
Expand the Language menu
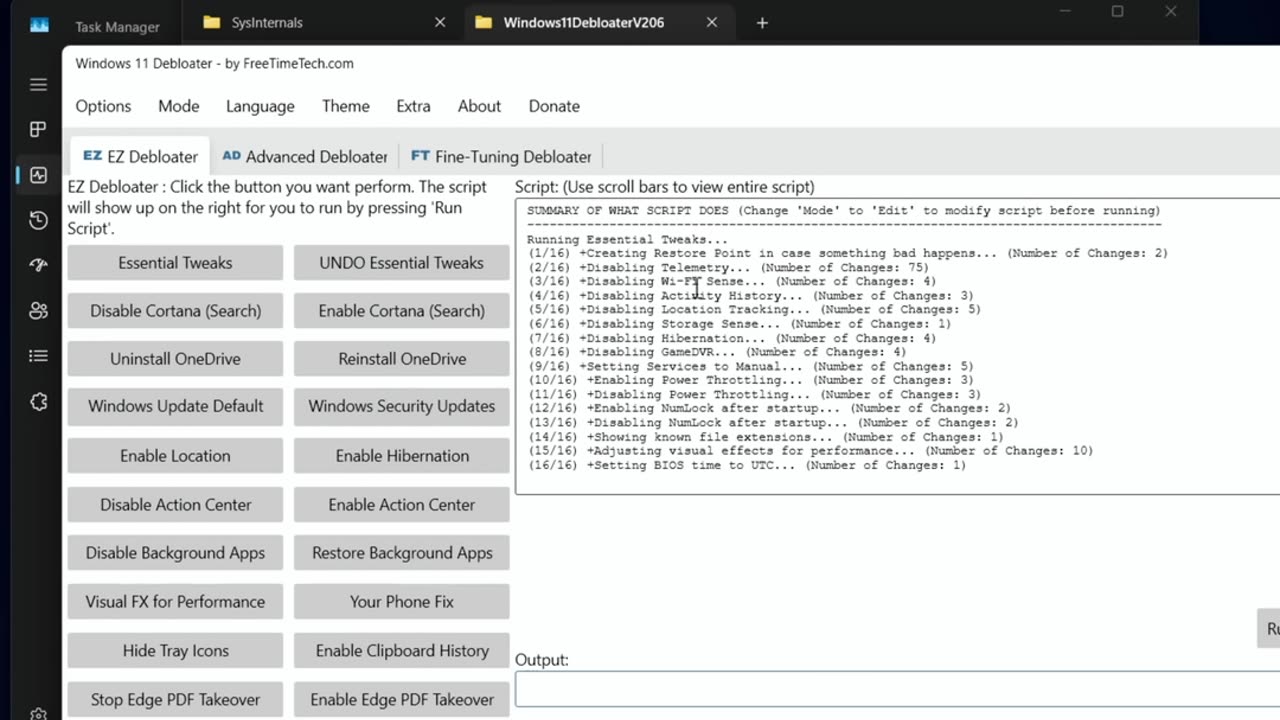260,106
